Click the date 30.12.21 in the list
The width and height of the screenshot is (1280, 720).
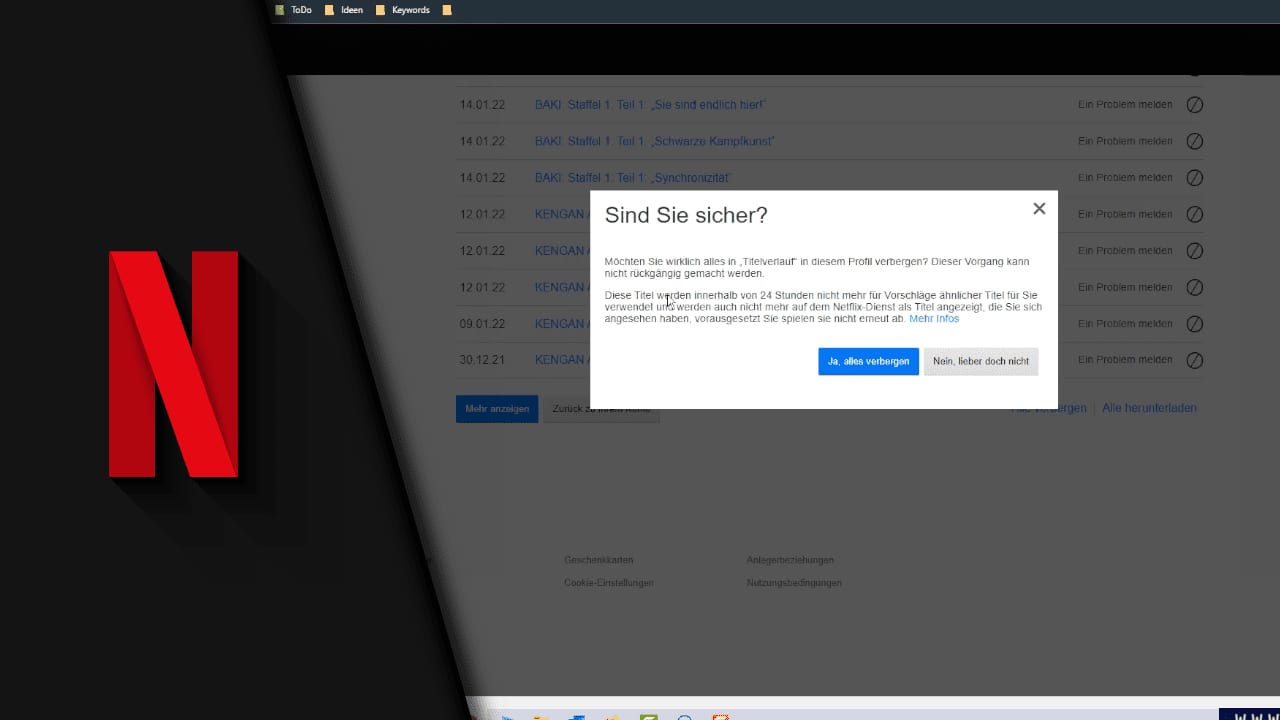tap(482, 360)
